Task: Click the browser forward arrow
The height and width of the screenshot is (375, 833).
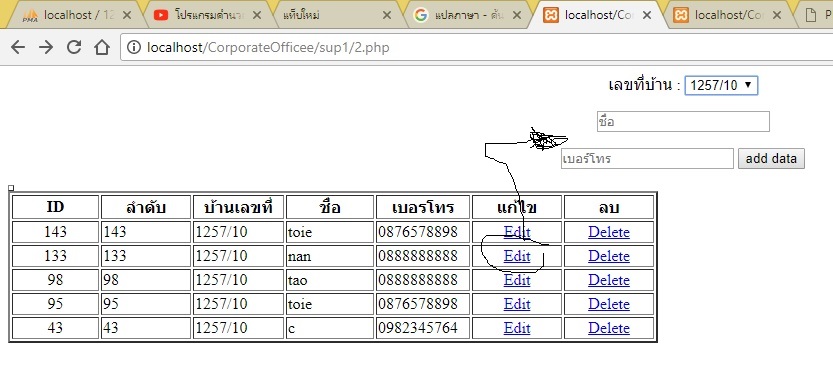Action: pos(46,47)
